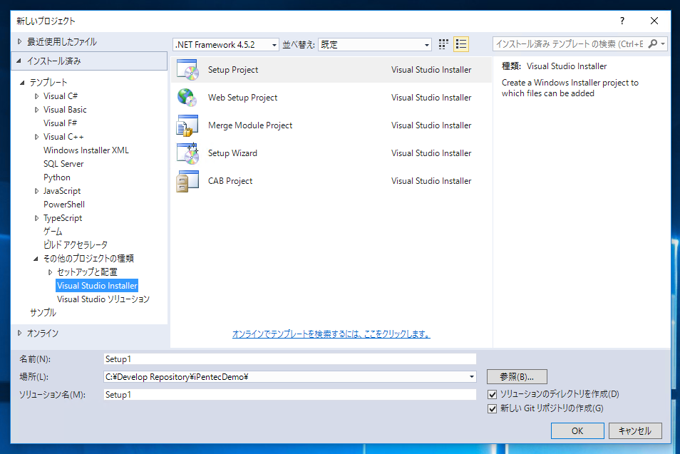
Task: Click the project name input field
Action: tap(290, 359)
